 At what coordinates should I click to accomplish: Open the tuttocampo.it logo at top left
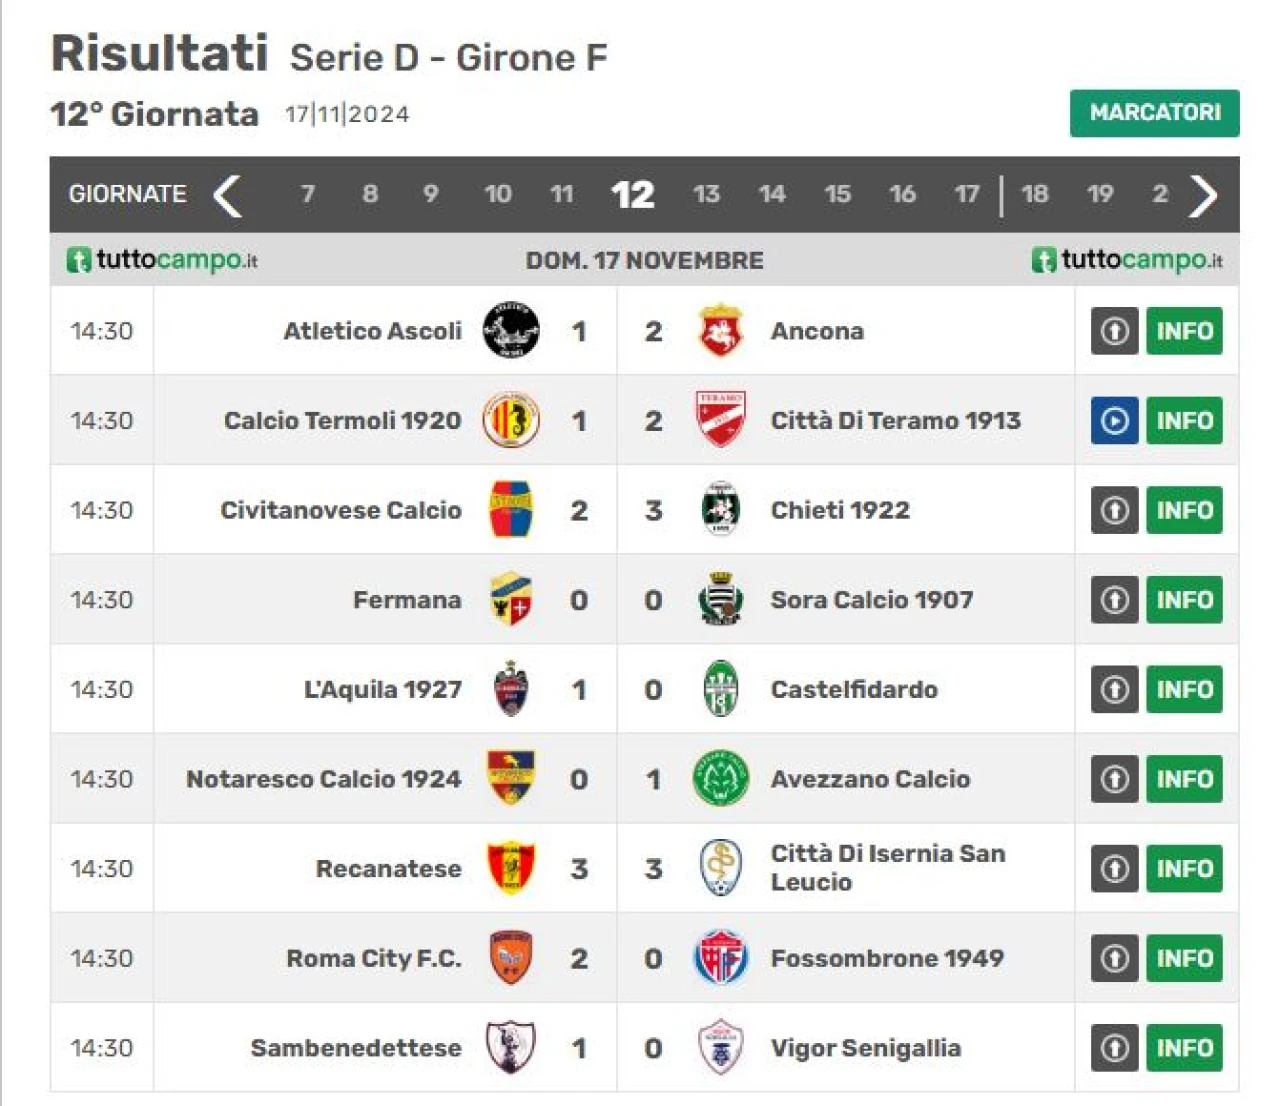pyautogui.click(x=162, y=260)
